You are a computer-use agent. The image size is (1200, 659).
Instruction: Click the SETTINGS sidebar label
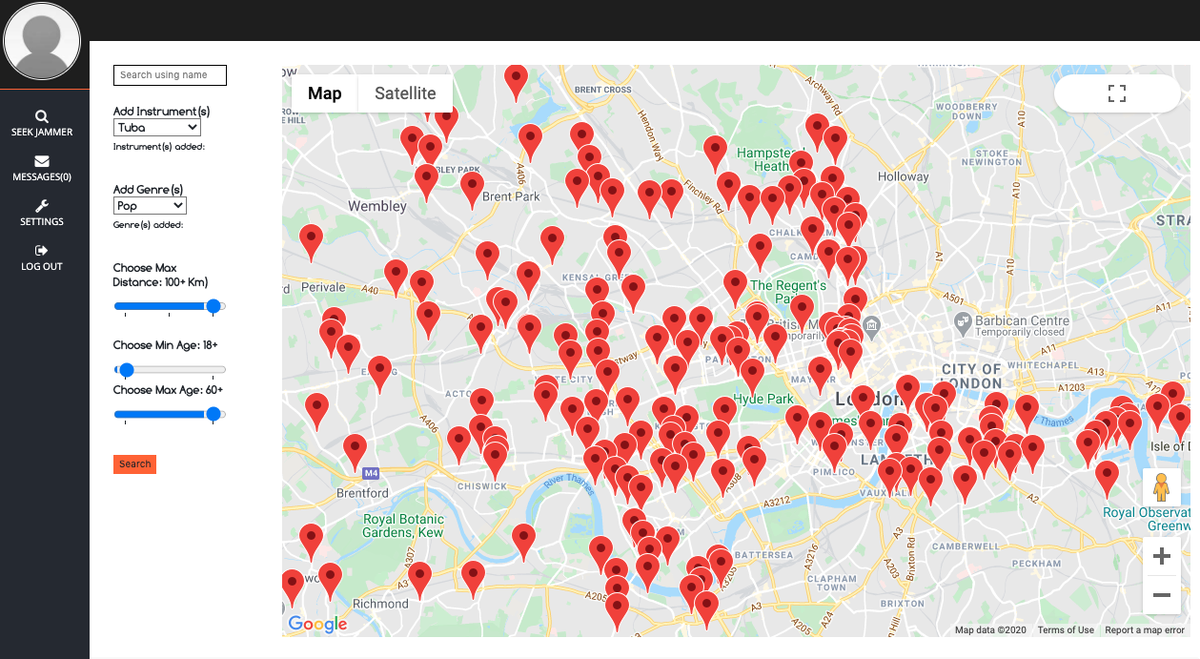42,222
